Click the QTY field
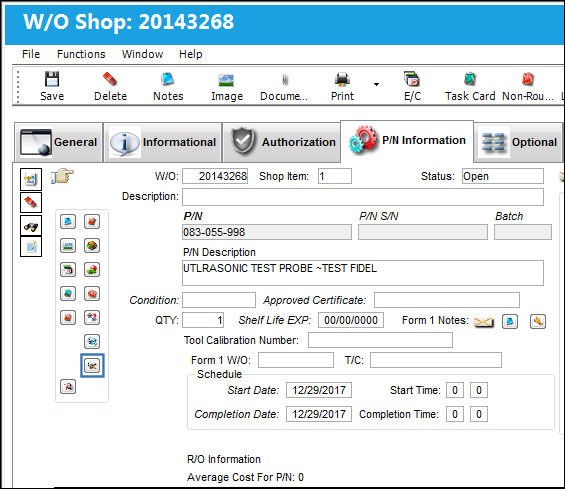 pos(203,320)
